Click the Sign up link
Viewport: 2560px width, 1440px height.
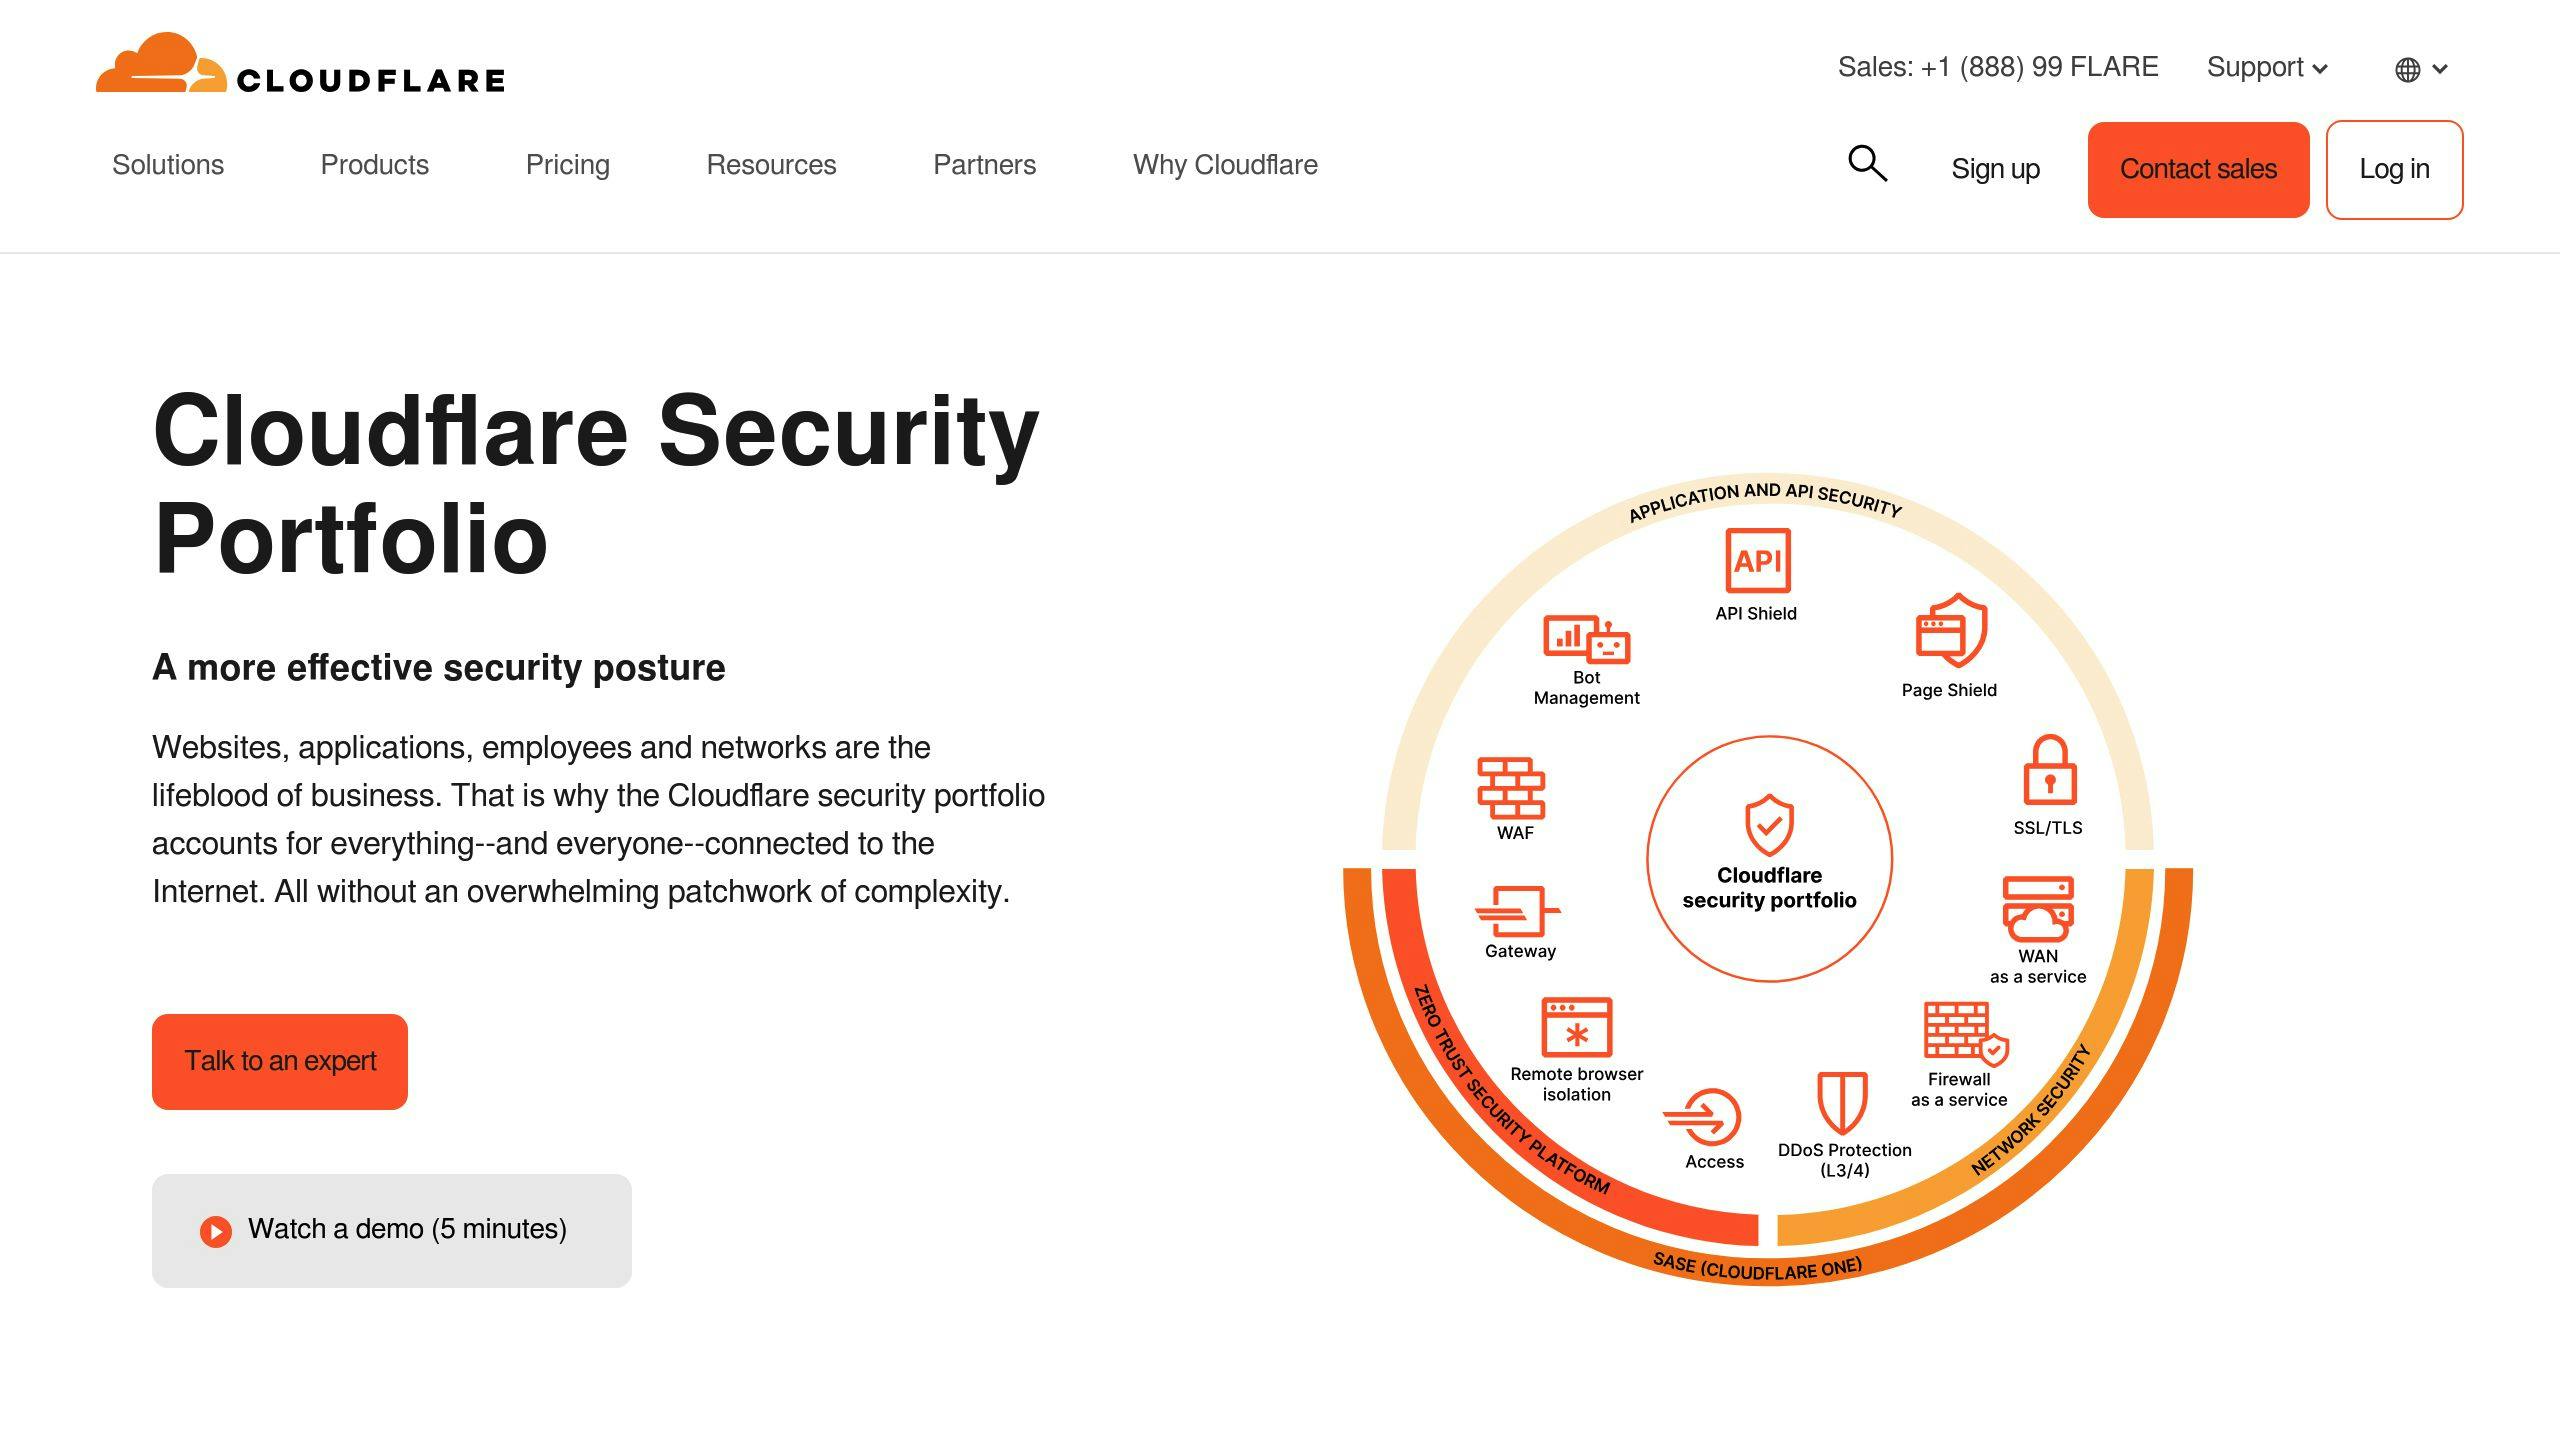click(x=1996, y=169)
